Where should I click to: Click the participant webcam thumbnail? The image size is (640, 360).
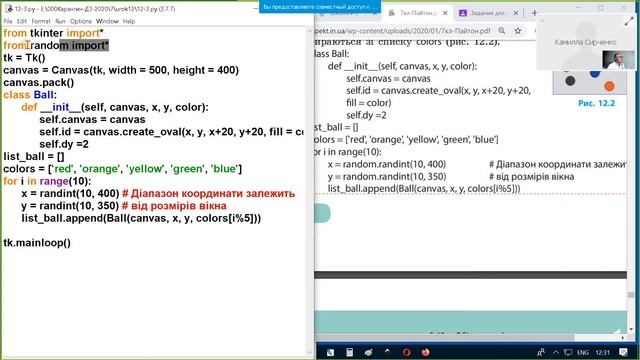pos(618,60)
